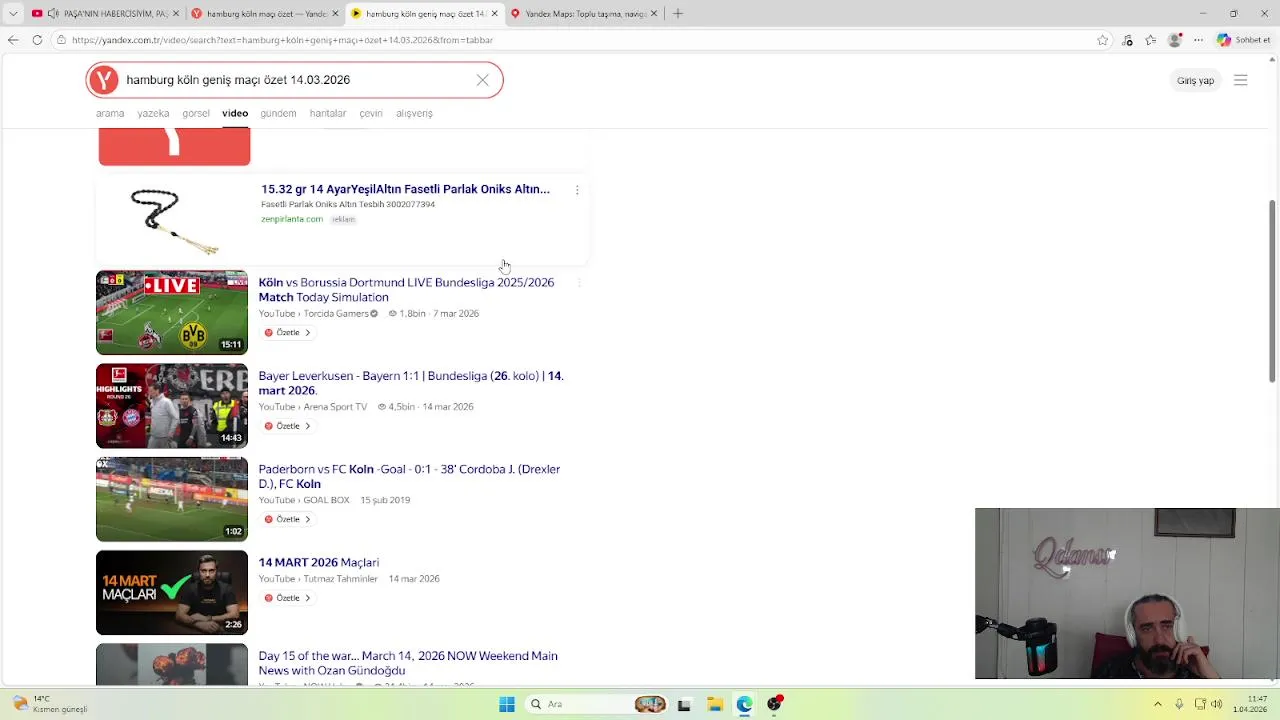Click the Yandex logo in search bar
Viewport: 1280px width, 720px height.
click(103, 80)
